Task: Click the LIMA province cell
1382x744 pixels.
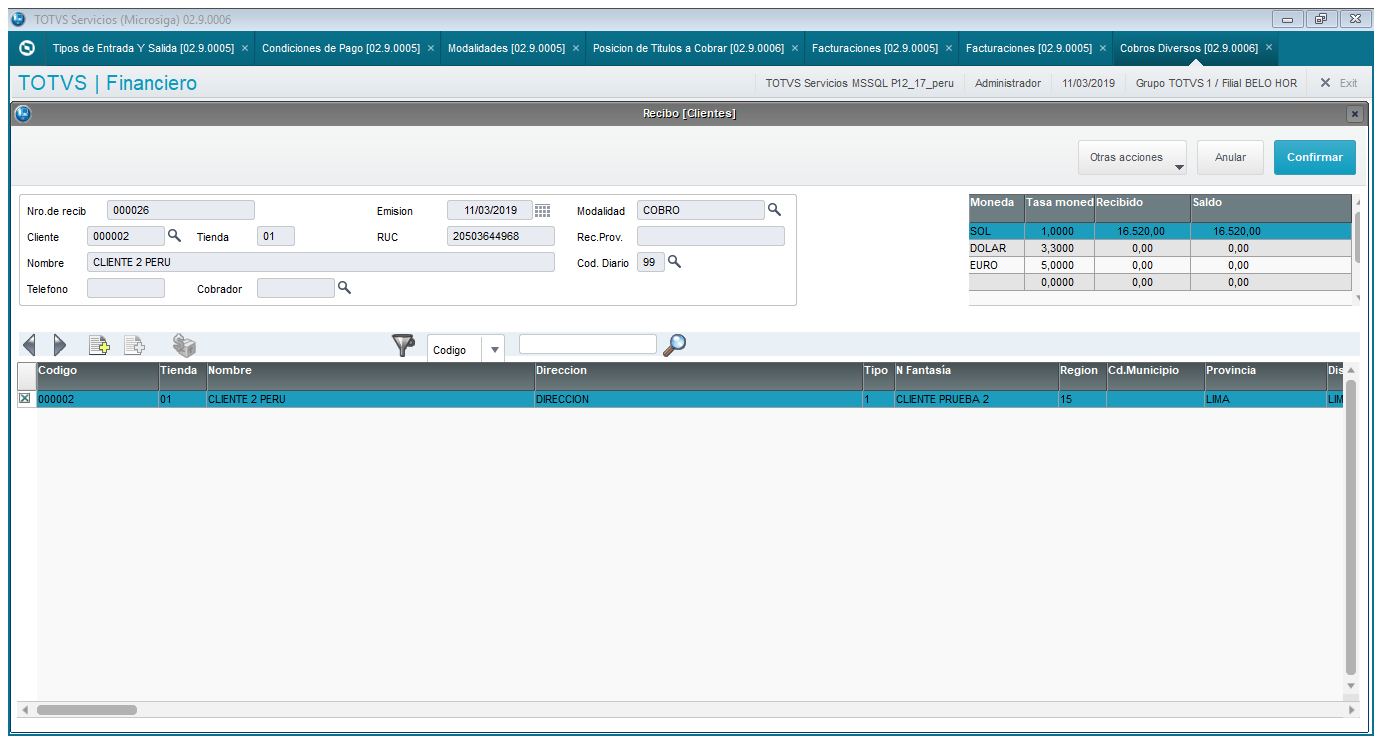Action: pyautogui.click(x=1265, y=399)
